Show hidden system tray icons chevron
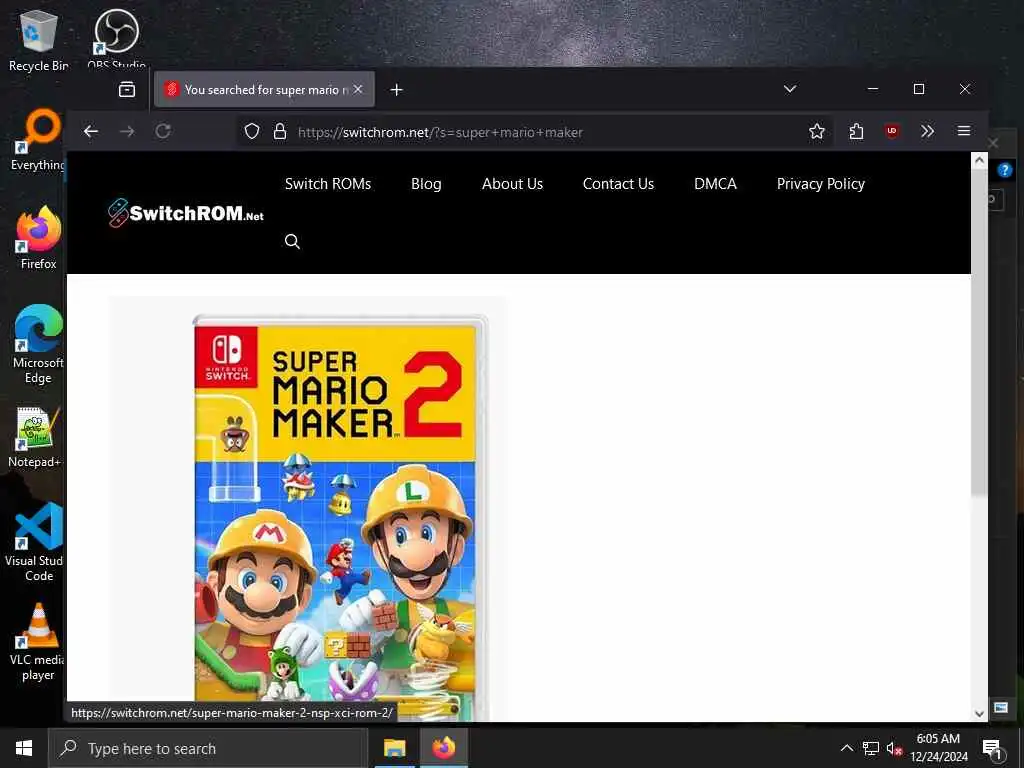Image resolution: width=1024 pixels, height=768 pixels. tap(846, 748)
